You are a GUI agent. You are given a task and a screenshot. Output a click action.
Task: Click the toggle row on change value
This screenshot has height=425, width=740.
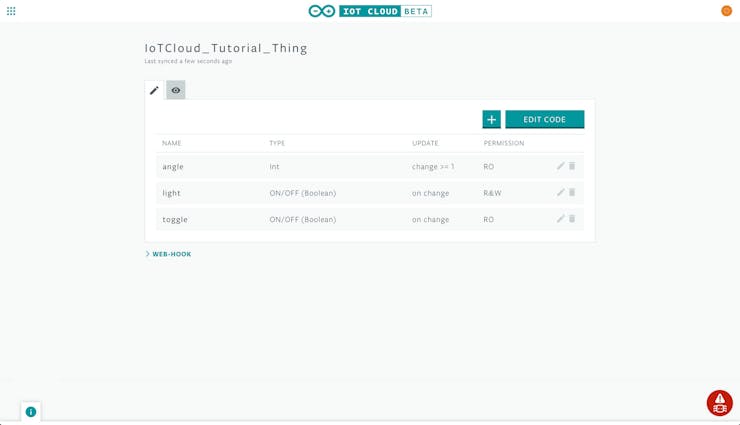[430, 219]
